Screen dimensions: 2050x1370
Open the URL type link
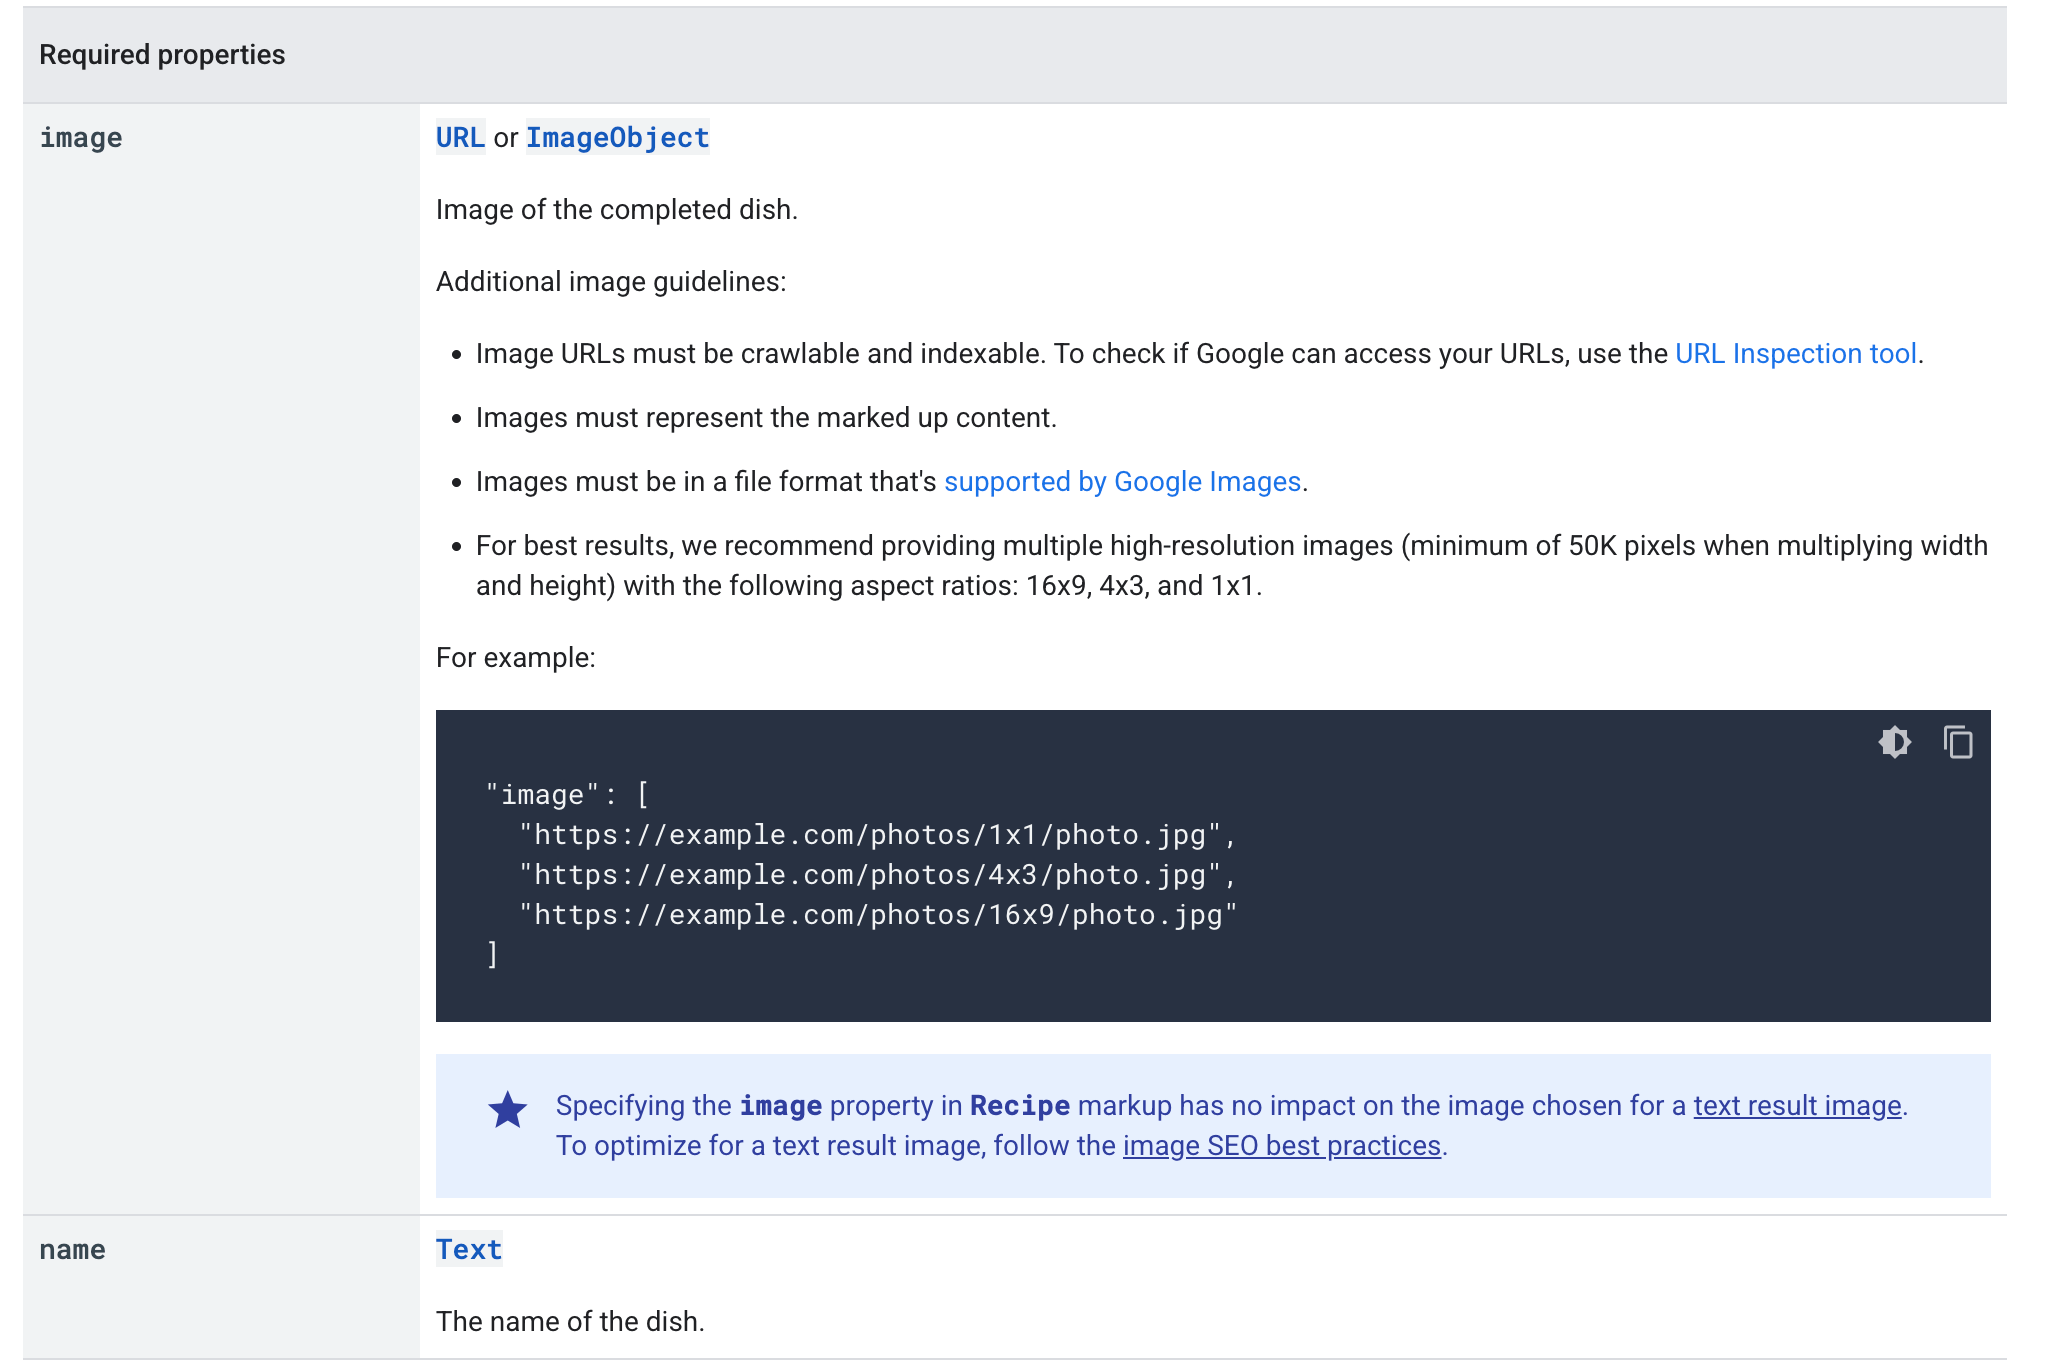coord(458,137)
